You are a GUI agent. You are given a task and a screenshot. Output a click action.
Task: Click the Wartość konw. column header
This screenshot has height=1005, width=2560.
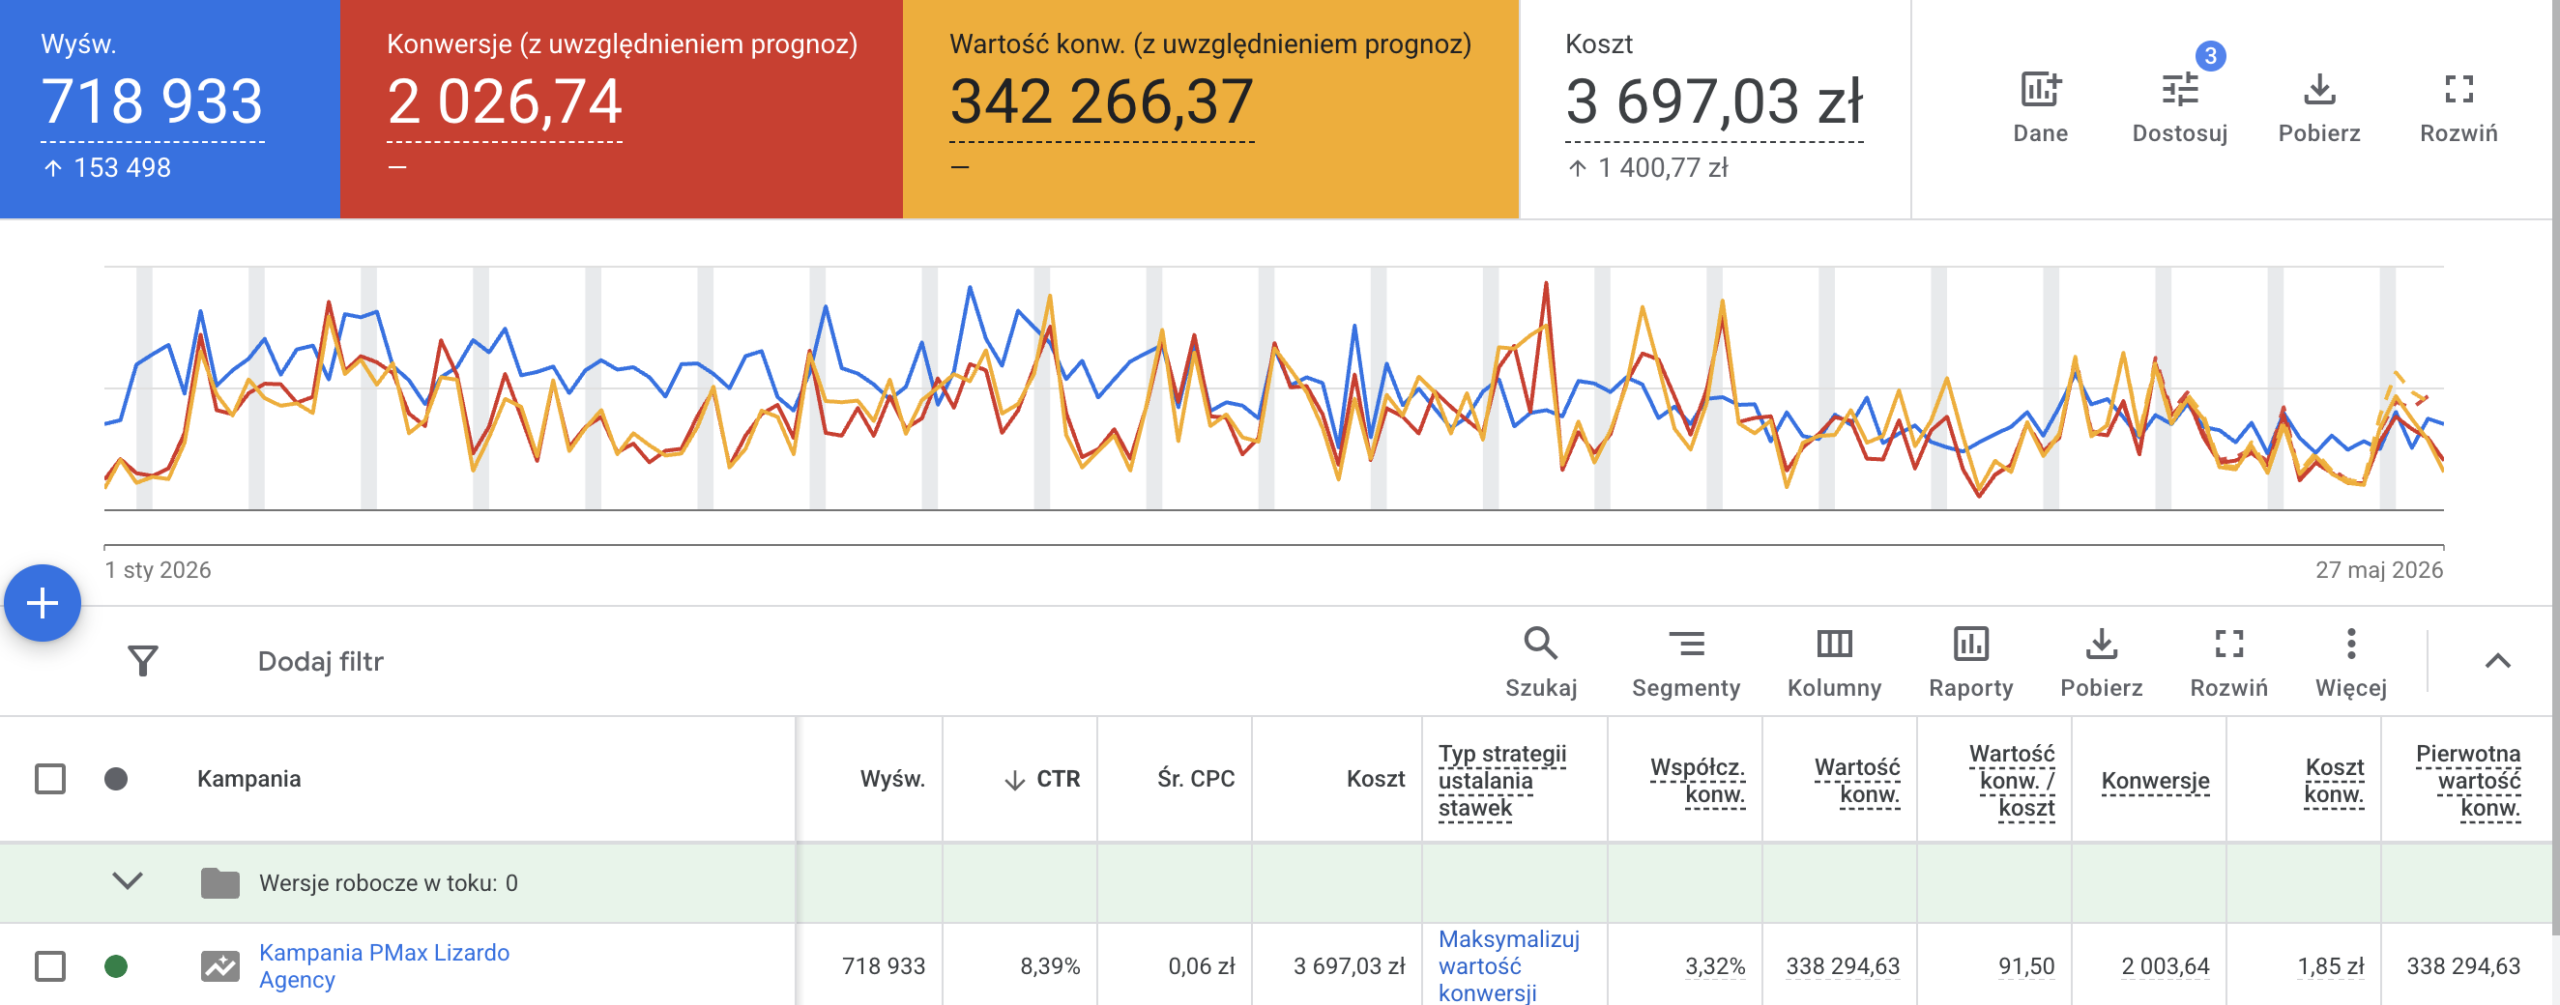pyautogui.click(x=1857, y=781)
